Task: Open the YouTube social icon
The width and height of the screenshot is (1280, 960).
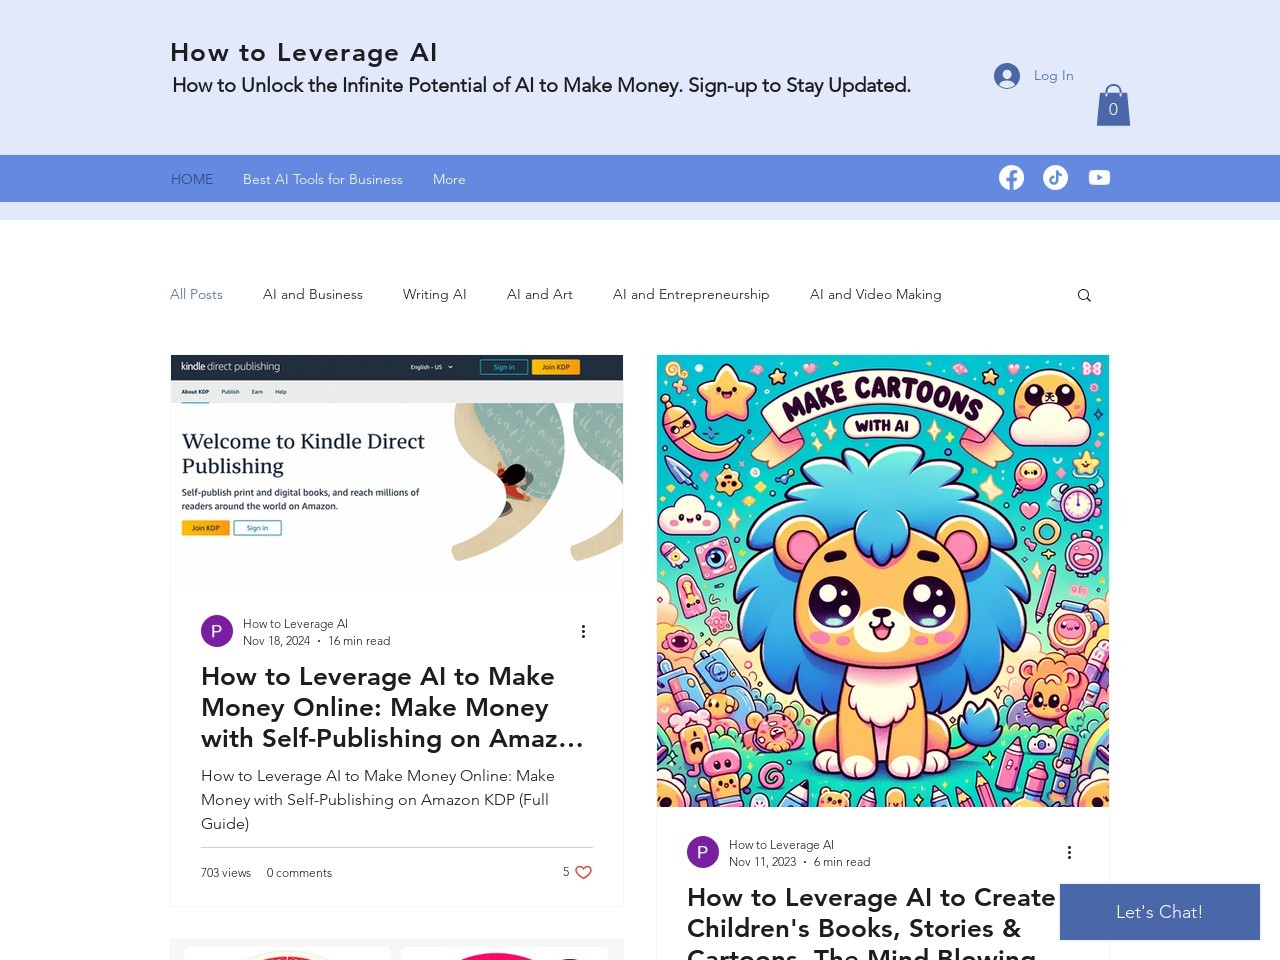Action: point(1099,178)
